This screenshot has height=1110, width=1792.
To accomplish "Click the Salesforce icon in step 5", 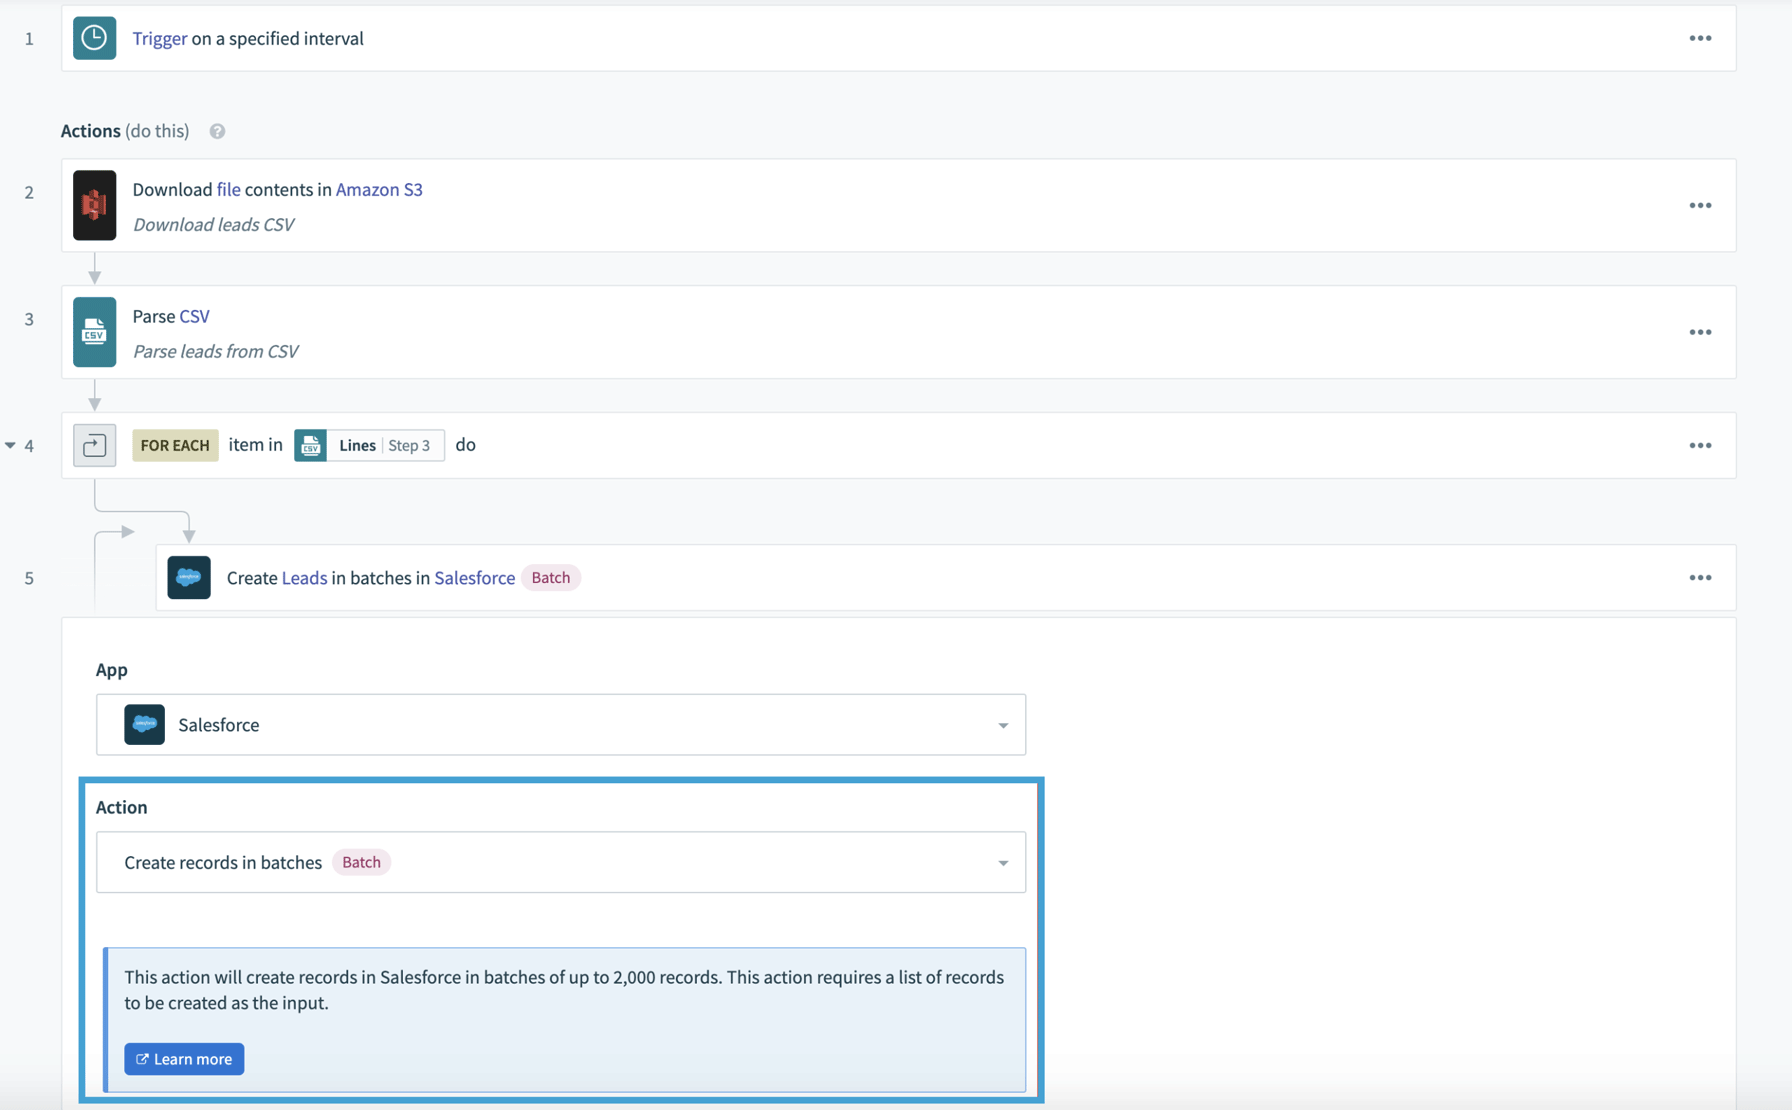I will (x=188, y=578).
